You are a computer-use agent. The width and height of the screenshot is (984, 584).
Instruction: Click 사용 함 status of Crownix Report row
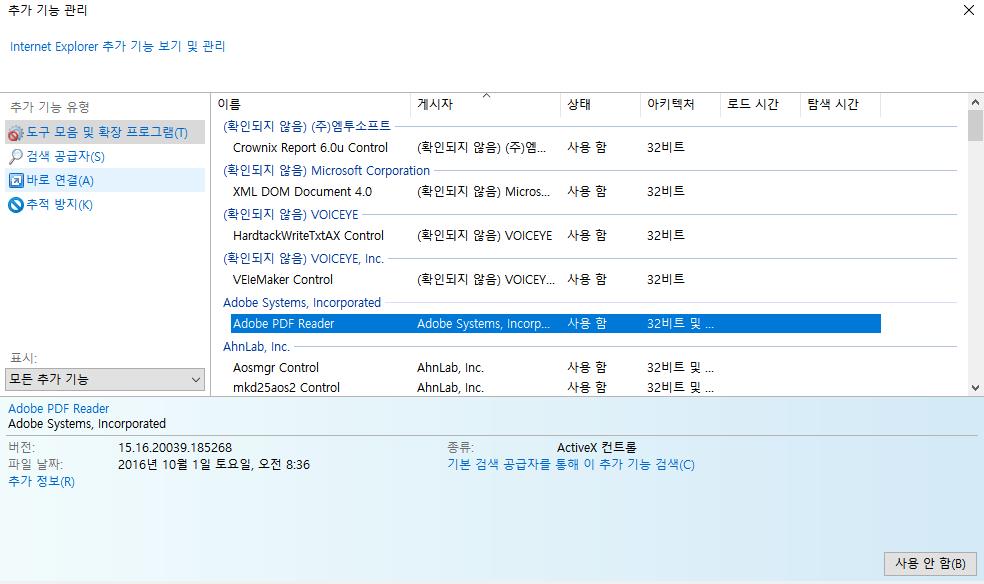click(587, 148)
